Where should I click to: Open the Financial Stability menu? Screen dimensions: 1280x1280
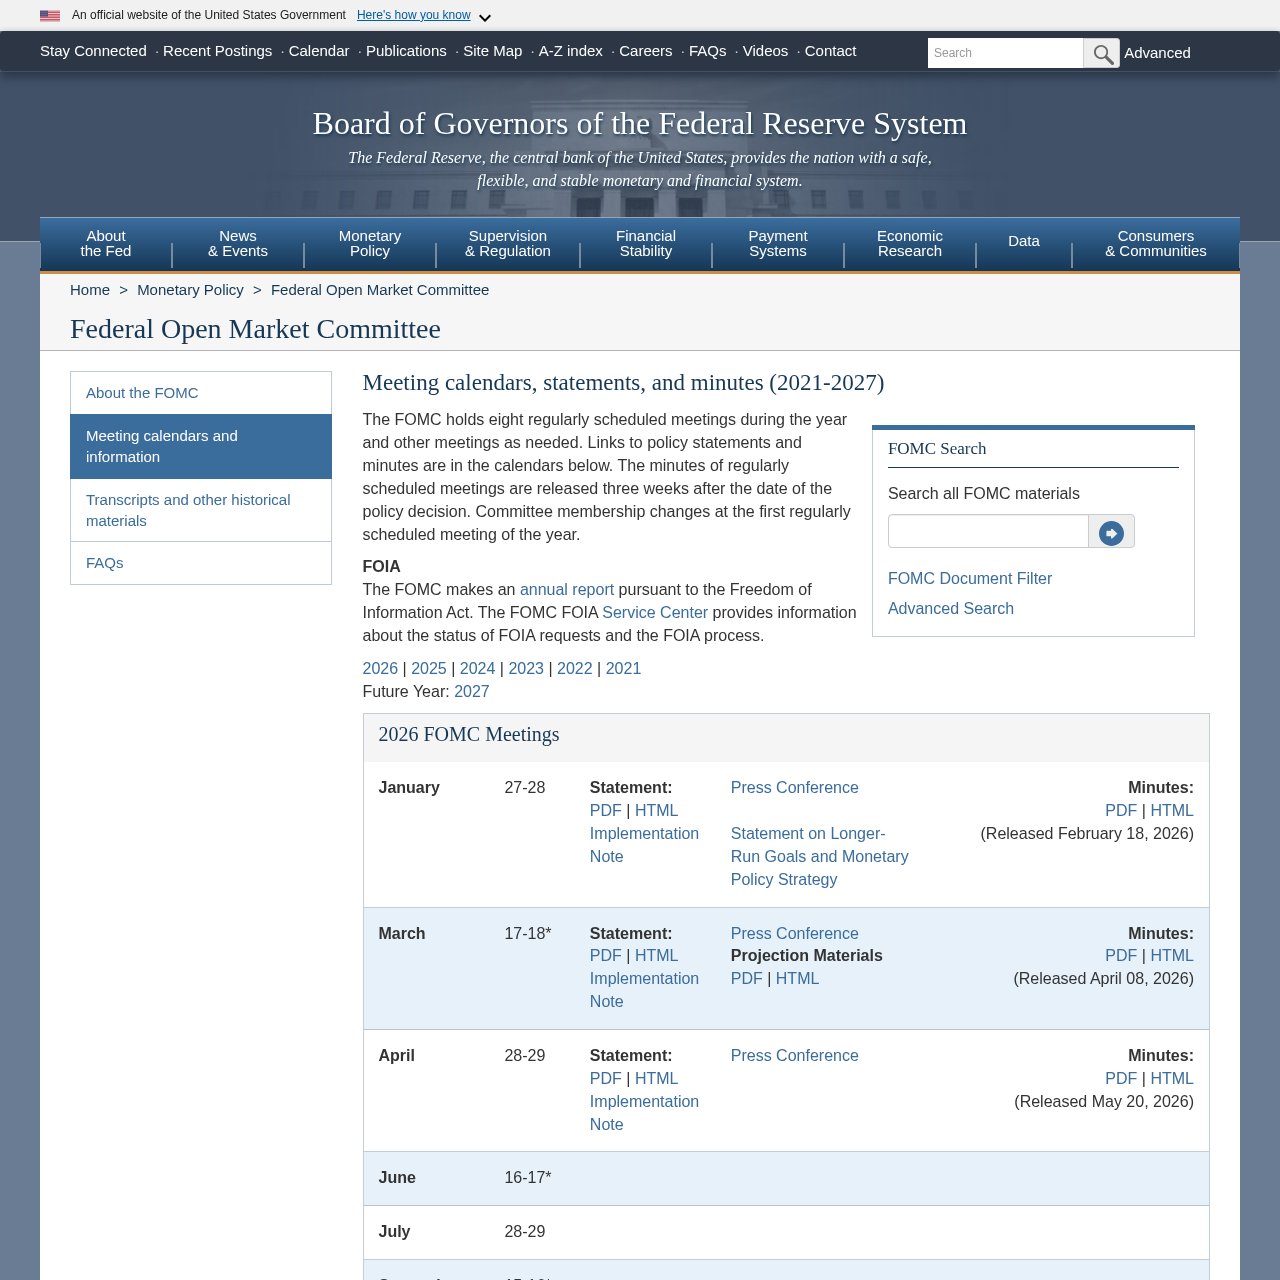(646, 243)
